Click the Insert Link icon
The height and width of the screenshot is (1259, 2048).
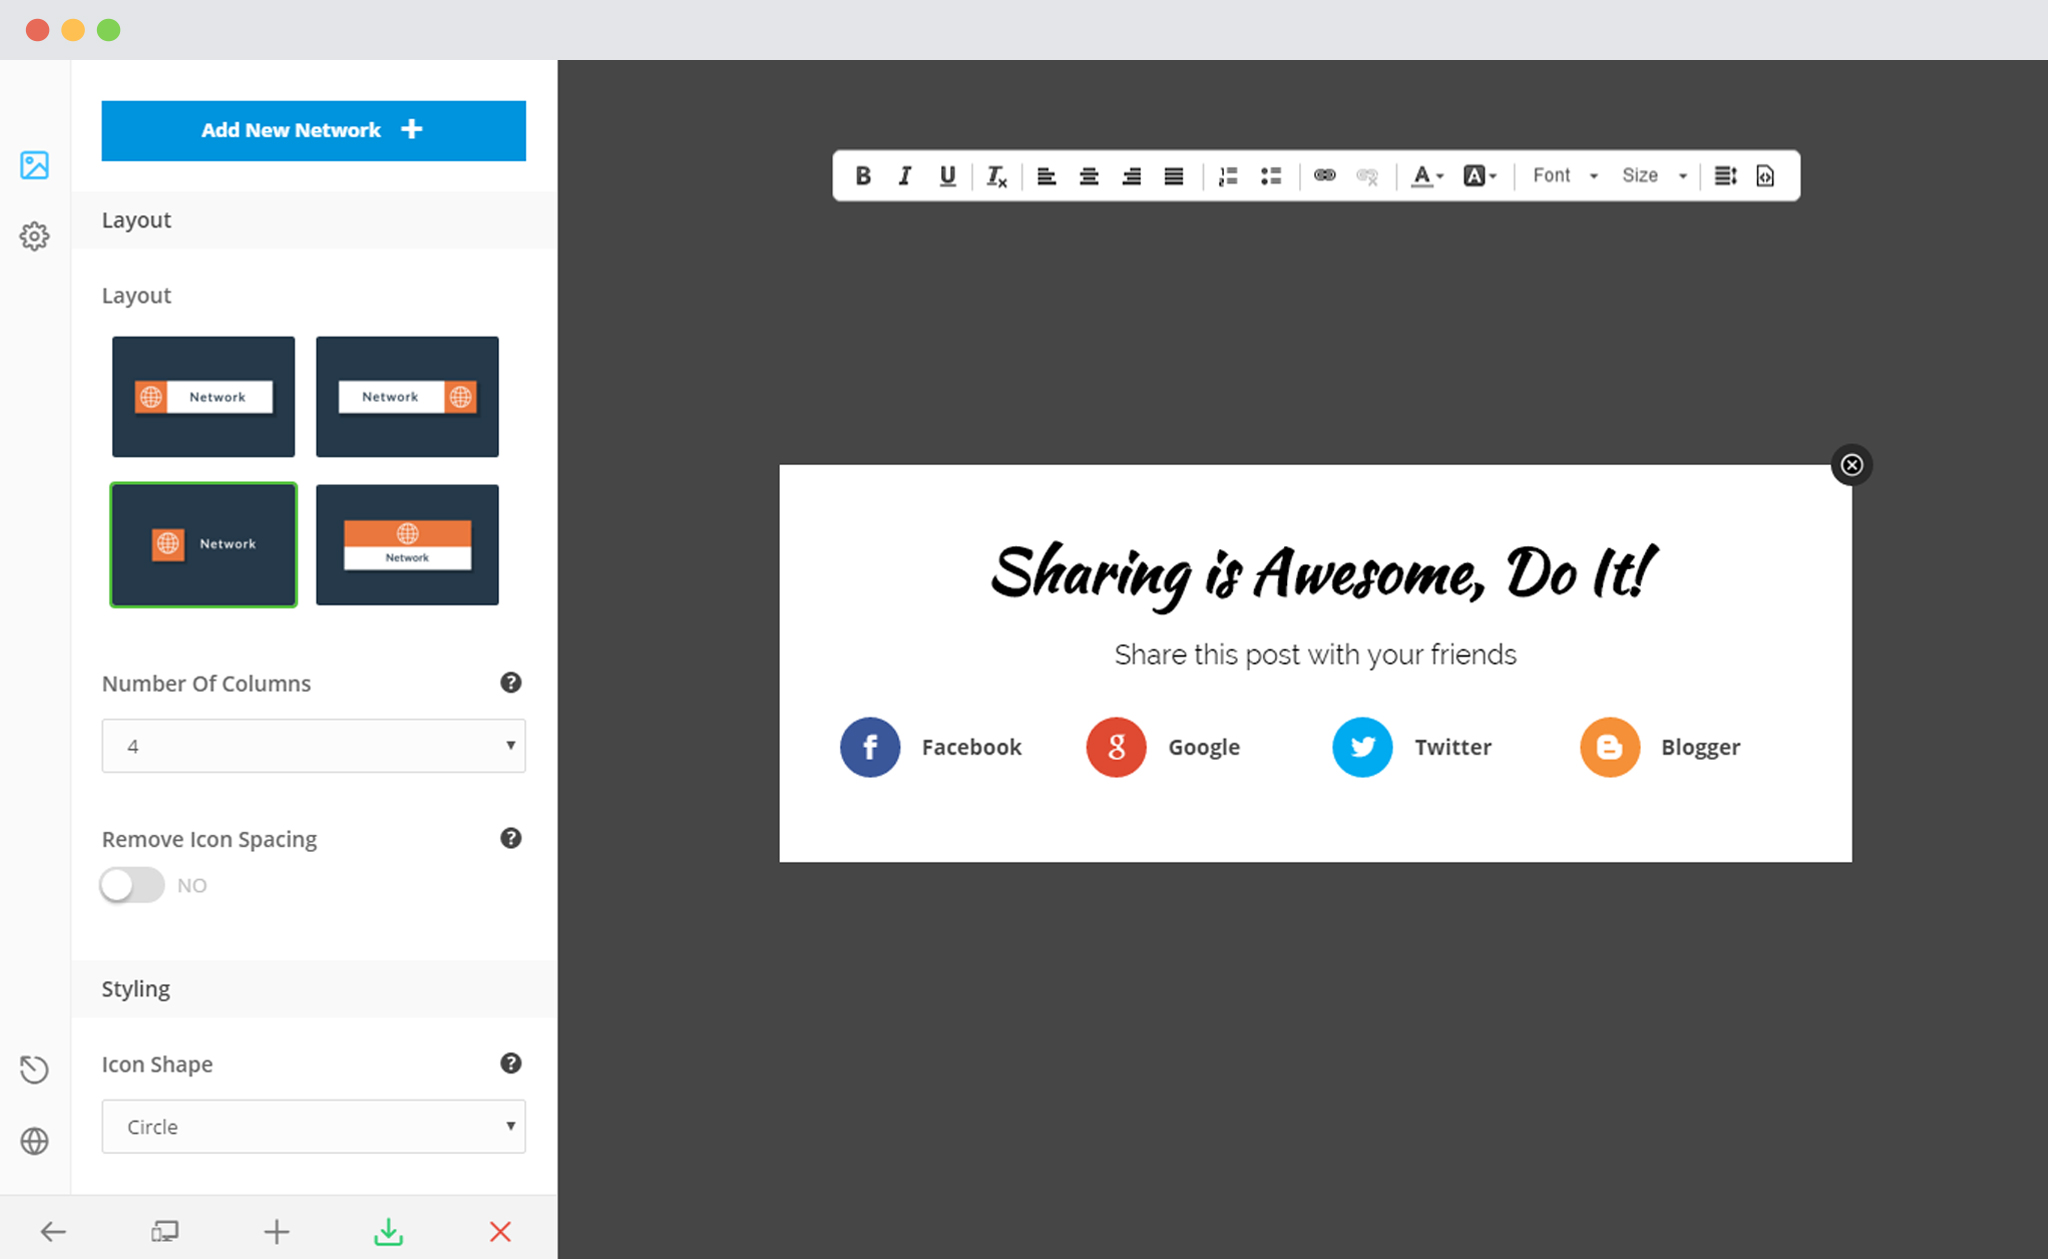click(1322, 174)
